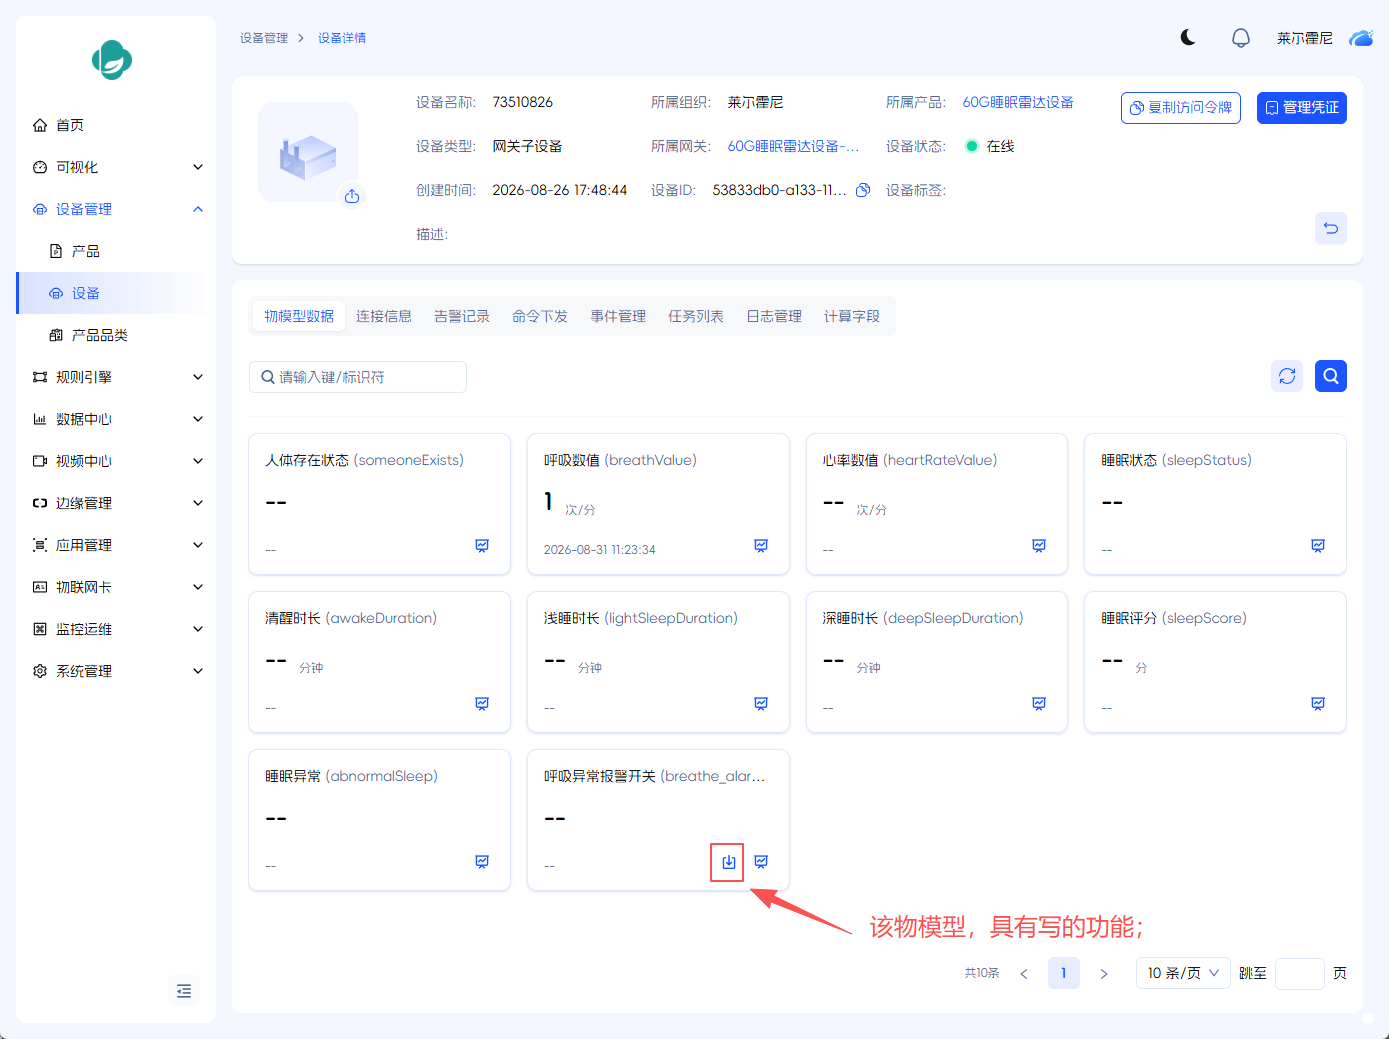
Task: Focus the key/identifier search field
Action: click(x=358, y=377)
